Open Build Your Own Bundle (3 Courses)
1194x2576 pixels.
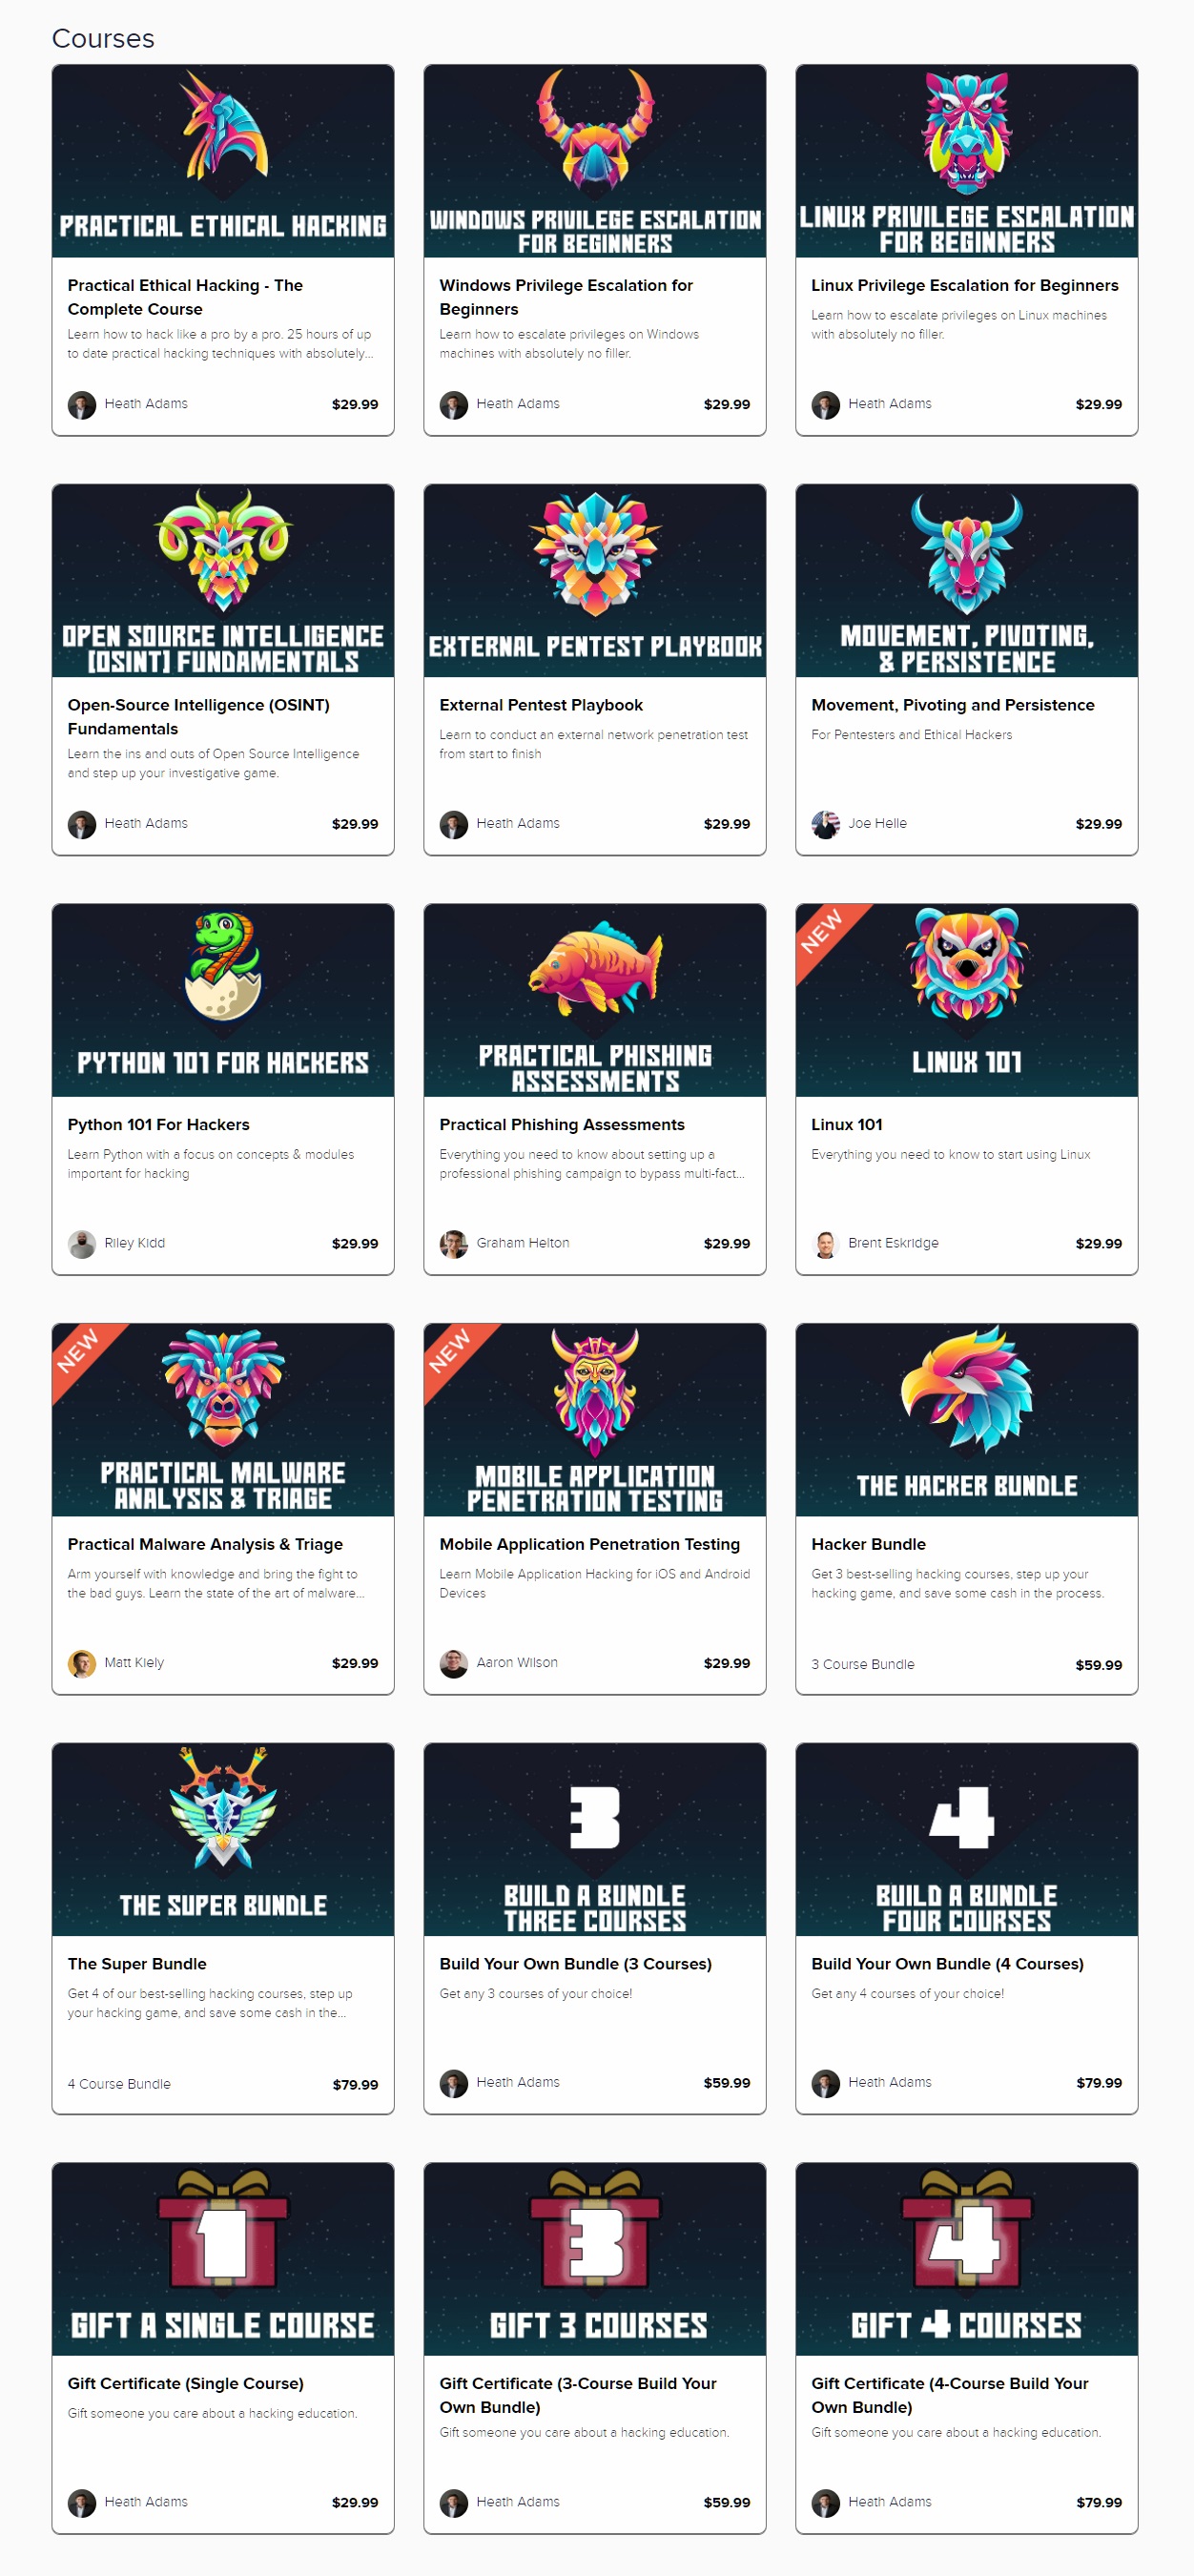[x=575, y=1963]
